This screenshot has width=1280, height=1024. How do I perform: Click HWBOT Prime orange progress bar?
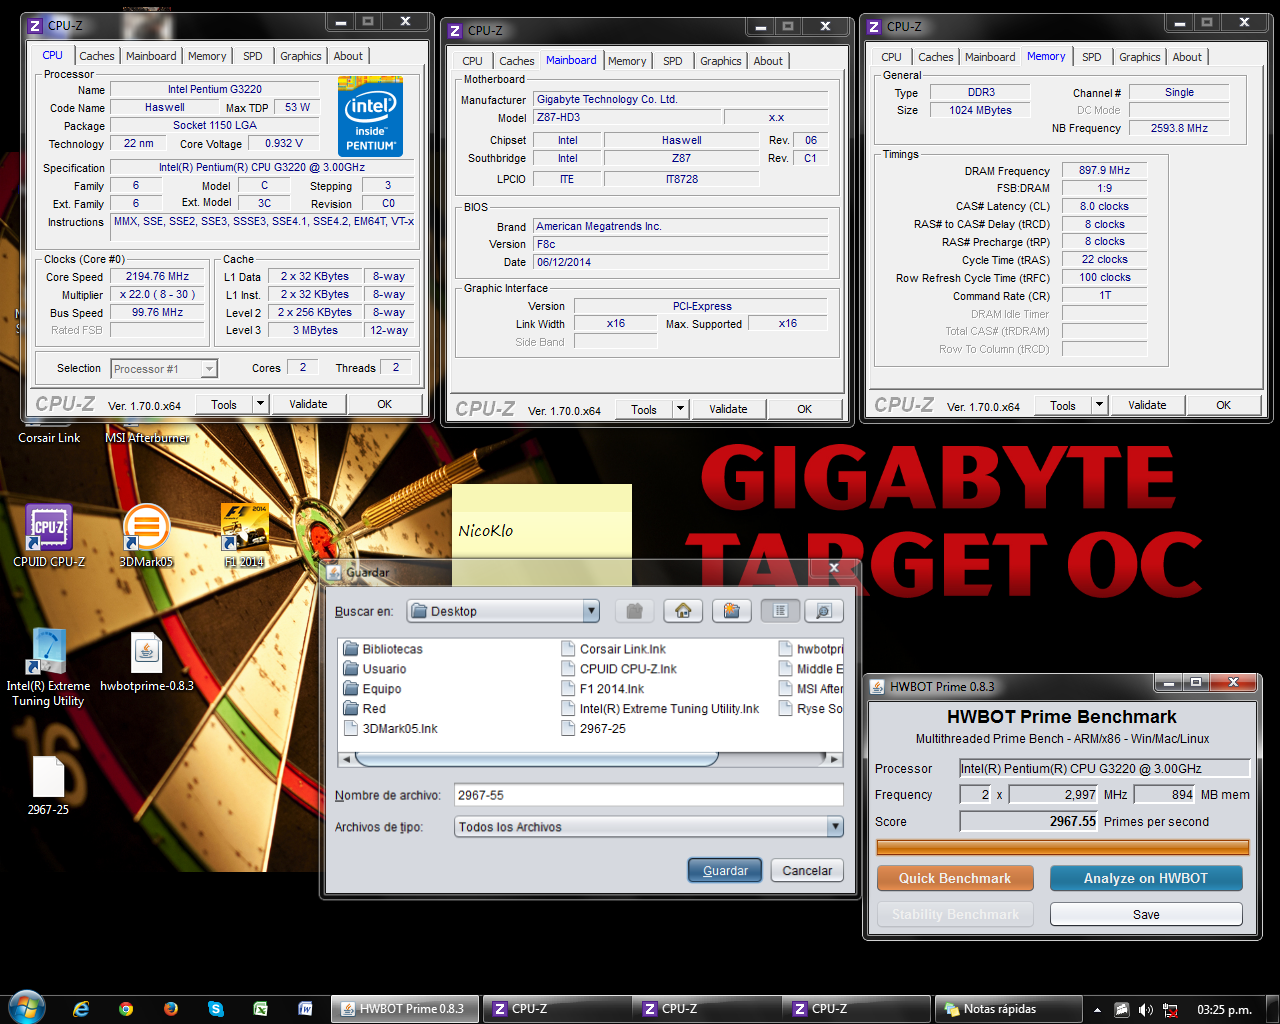[x=1063, y=847]
